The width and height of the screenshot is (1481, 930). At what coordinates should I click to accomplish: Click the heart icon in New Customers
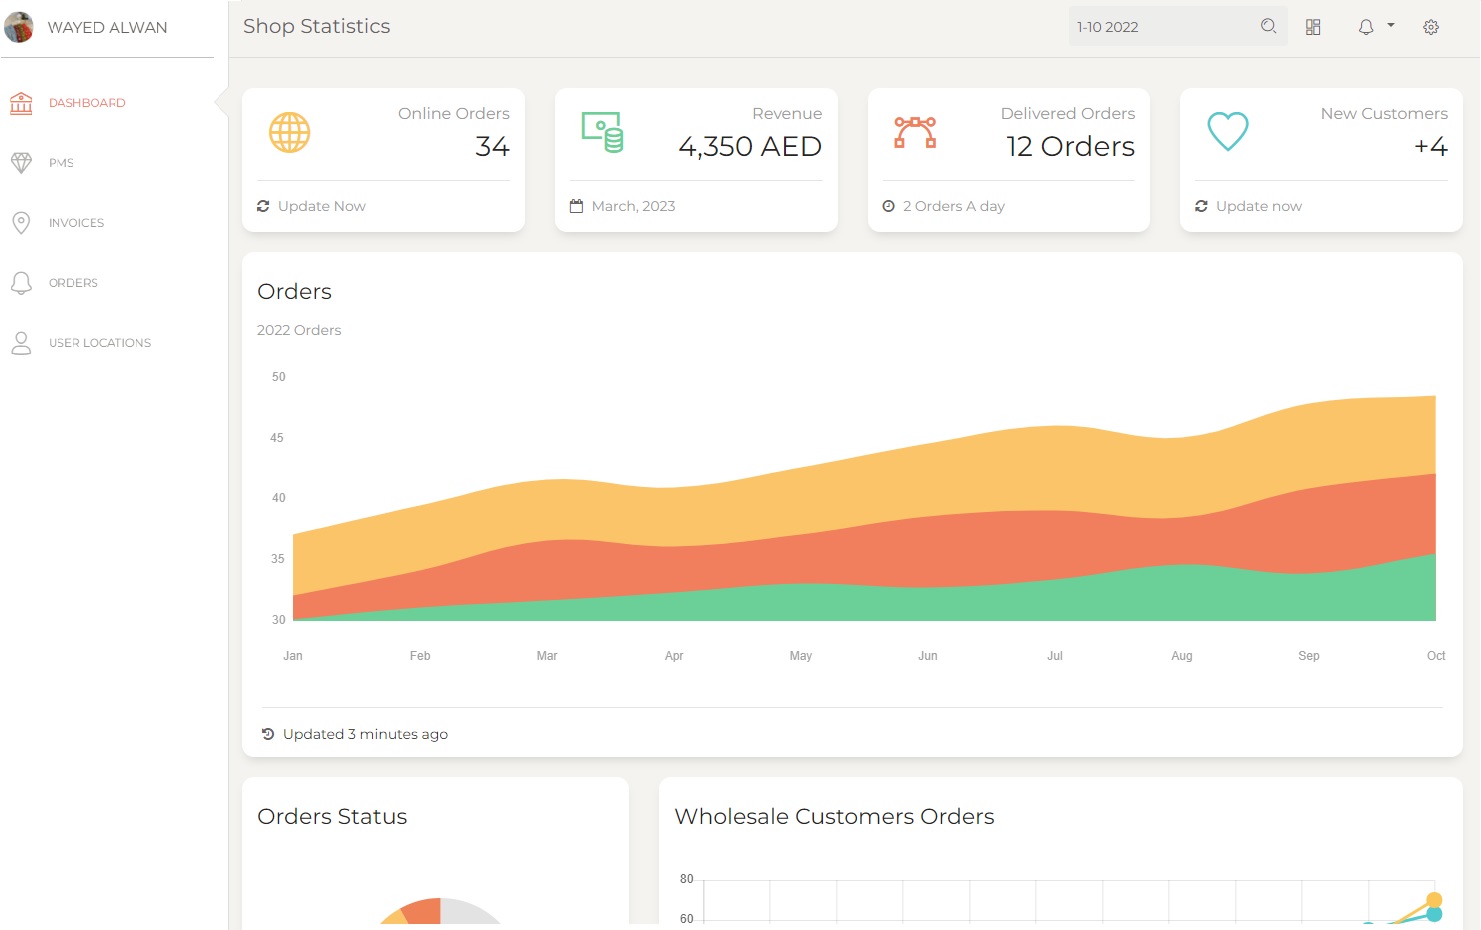point(1227,131)
